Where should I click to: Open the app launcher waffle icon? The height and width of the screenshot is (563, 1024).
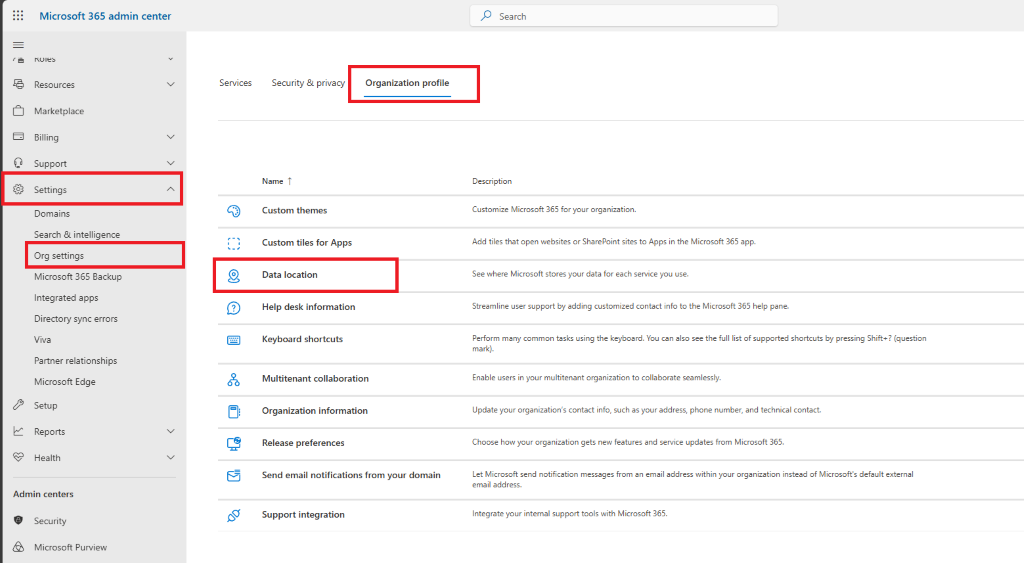[x=18, y=16]
